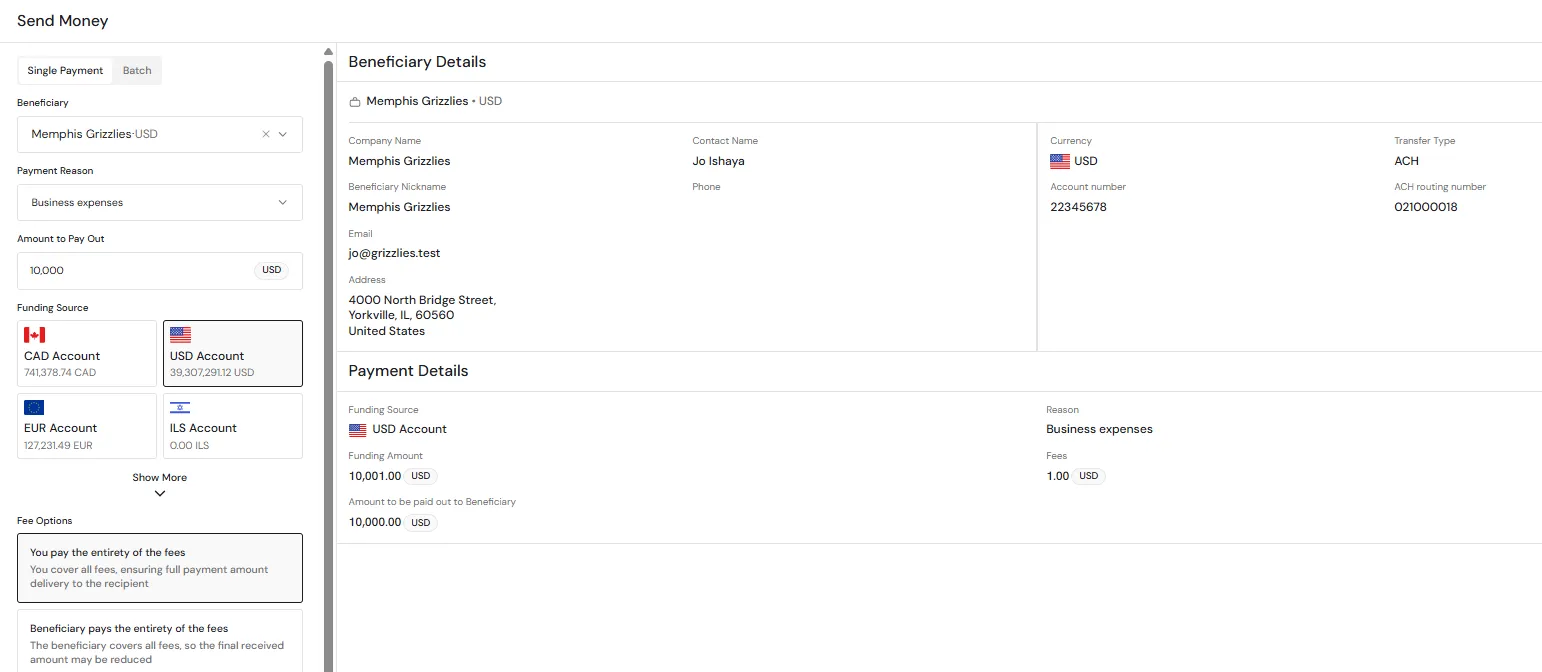
Task: Switch to the Batch tab
Action: (137, 71)
